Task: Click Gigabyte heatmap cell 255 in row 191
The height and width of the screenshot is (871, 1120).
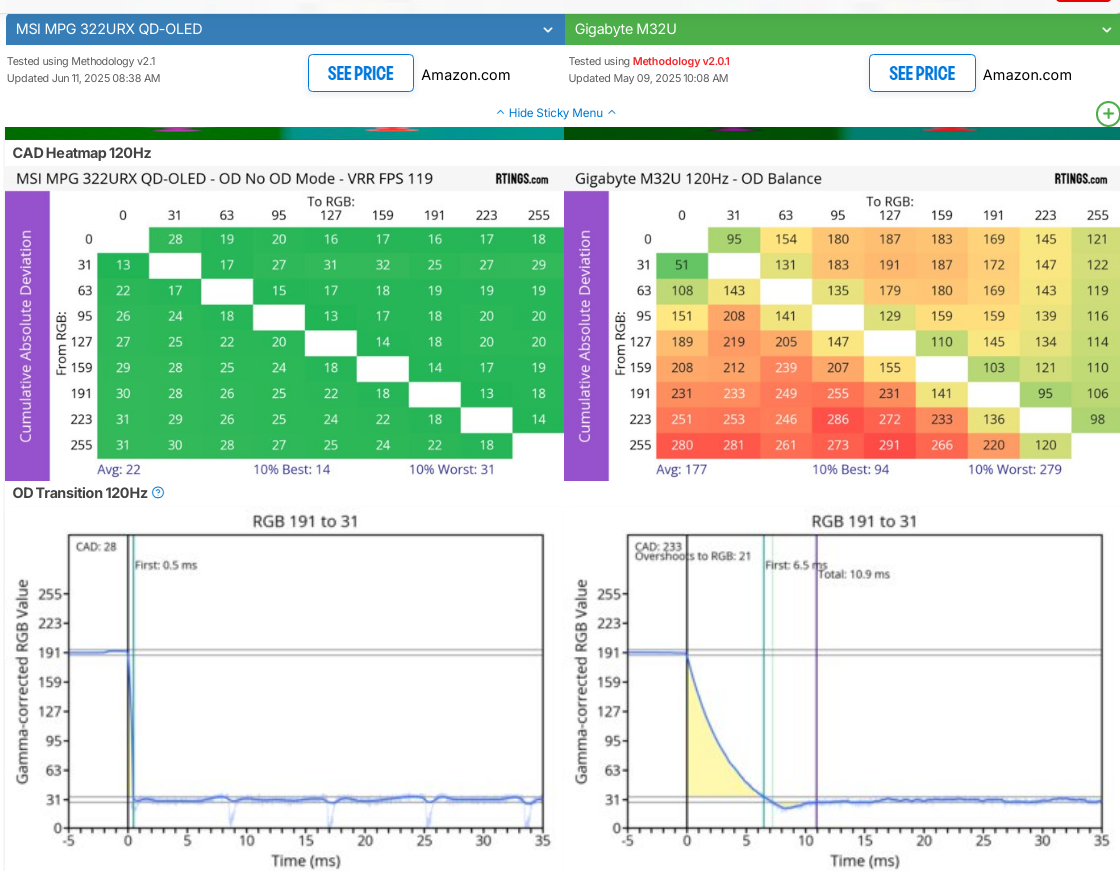Action: point(838,394)
